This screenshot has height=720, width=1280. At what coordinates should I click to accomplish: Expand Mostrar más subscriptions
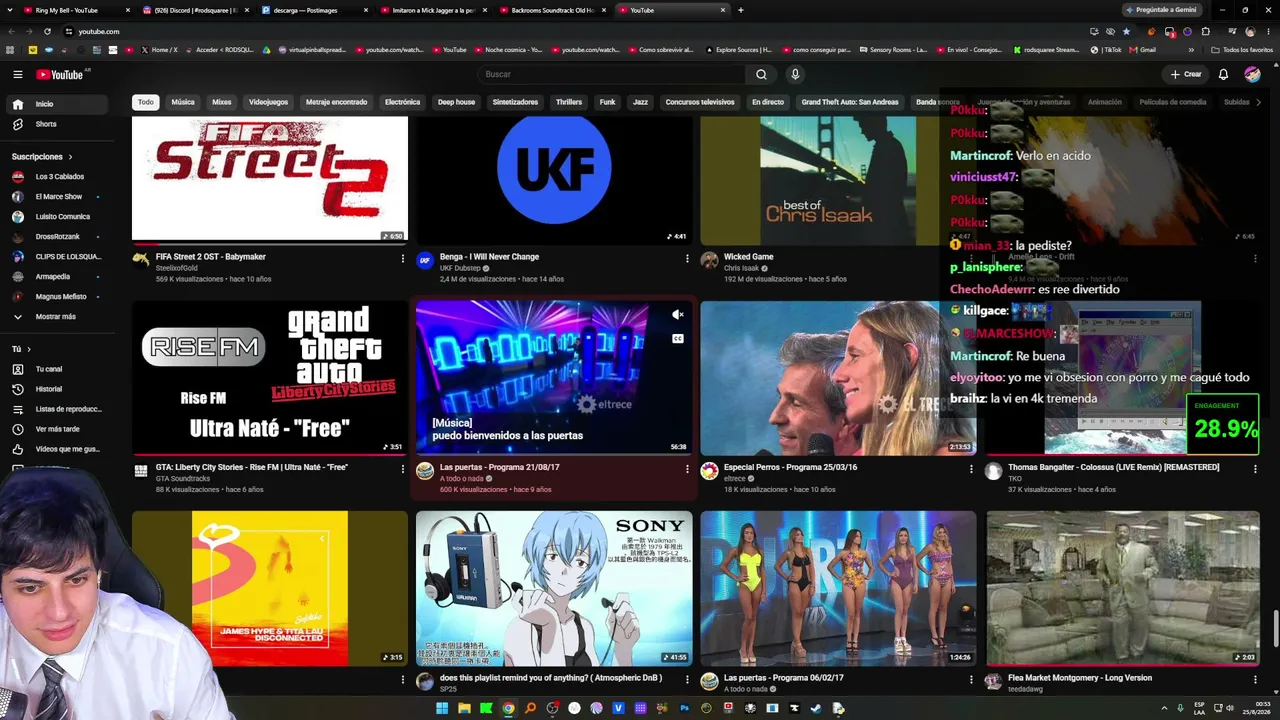tap(56, 317)
